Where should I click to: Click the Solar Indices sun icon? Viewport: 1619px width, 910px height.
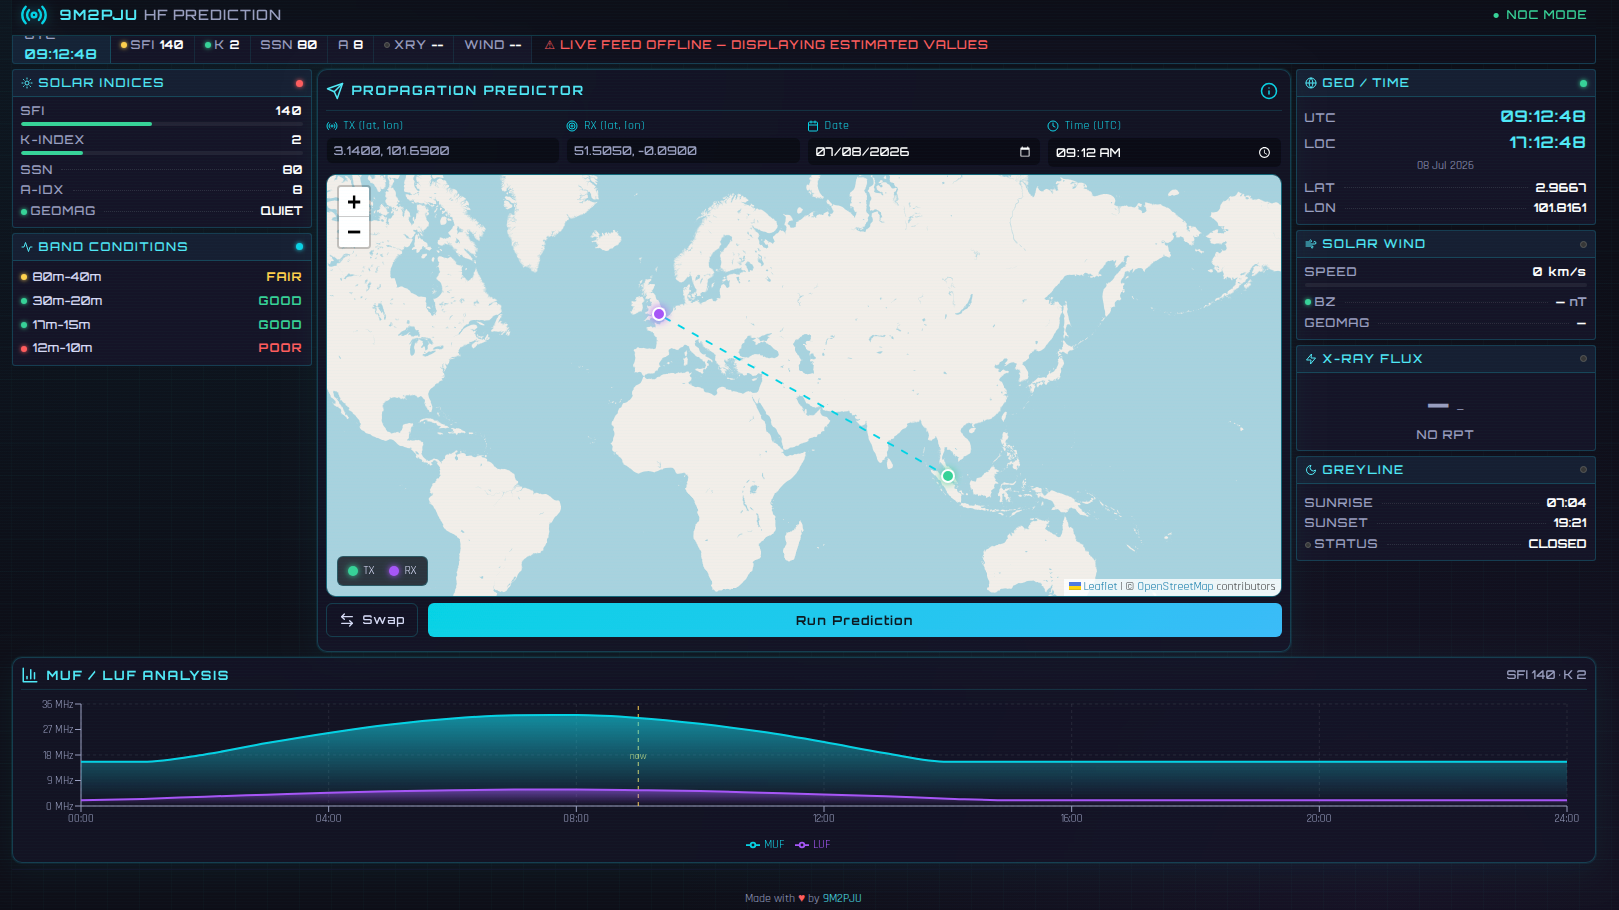27,83
